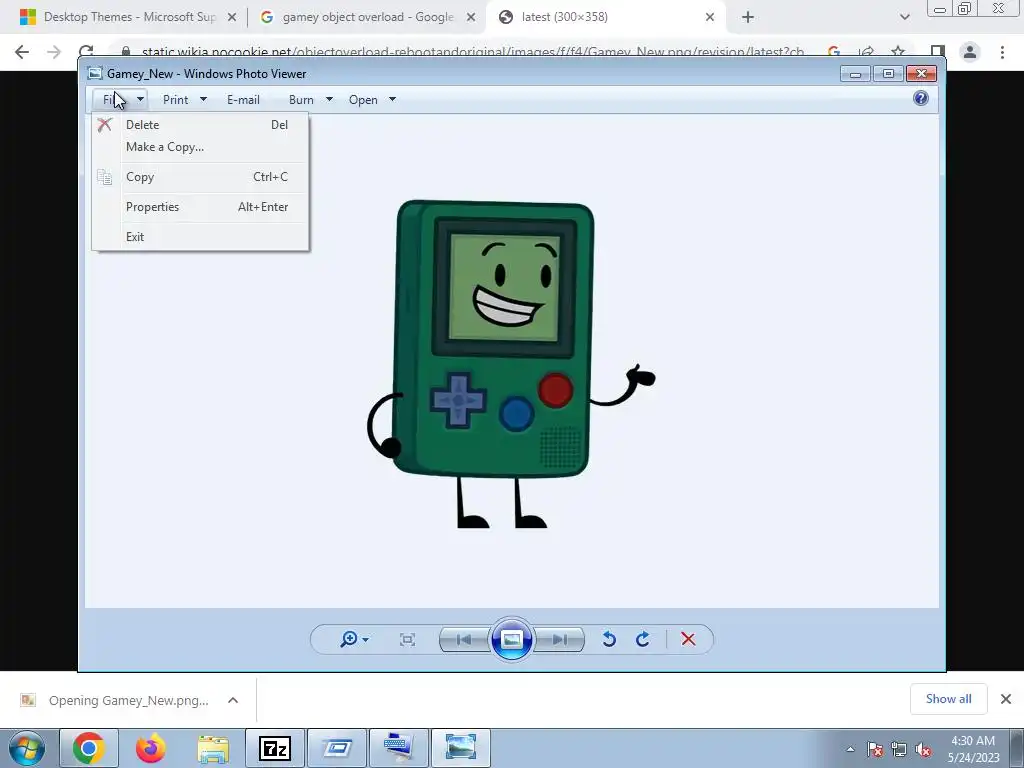
Task: Close the downloads bar
Action: click(x=1006, y=699)
